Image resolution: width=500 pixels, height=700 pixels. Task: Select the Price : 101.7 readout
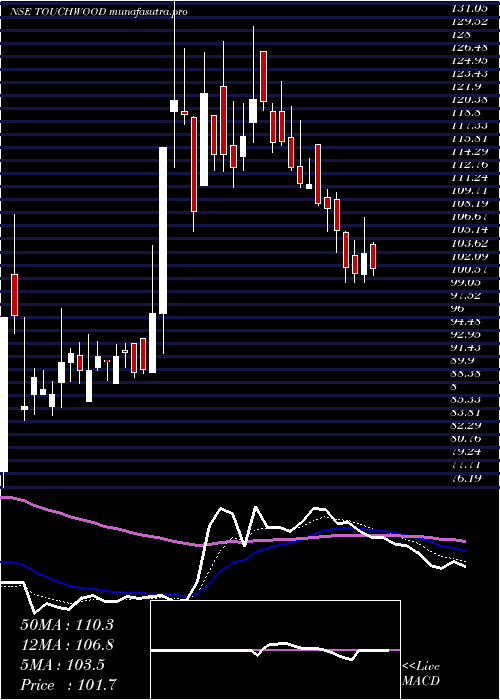coord(69,685)
